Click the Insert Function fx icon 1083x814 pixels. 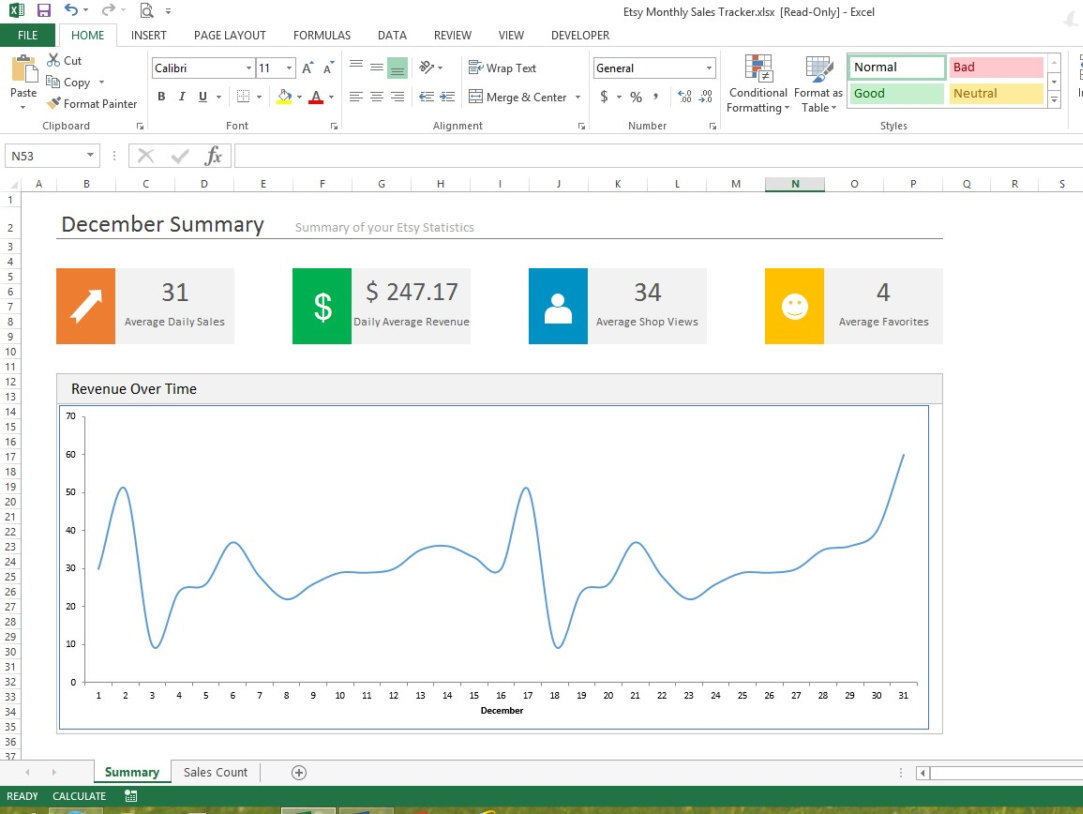coord(213,156)
